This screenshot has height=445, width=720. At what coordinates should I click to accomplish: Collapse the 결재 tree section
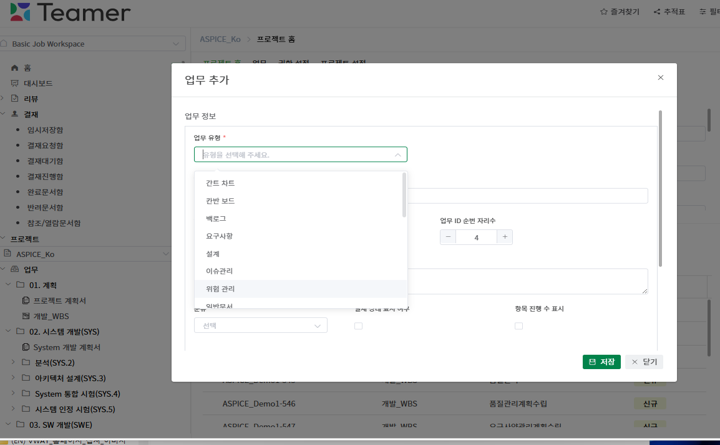3,114
